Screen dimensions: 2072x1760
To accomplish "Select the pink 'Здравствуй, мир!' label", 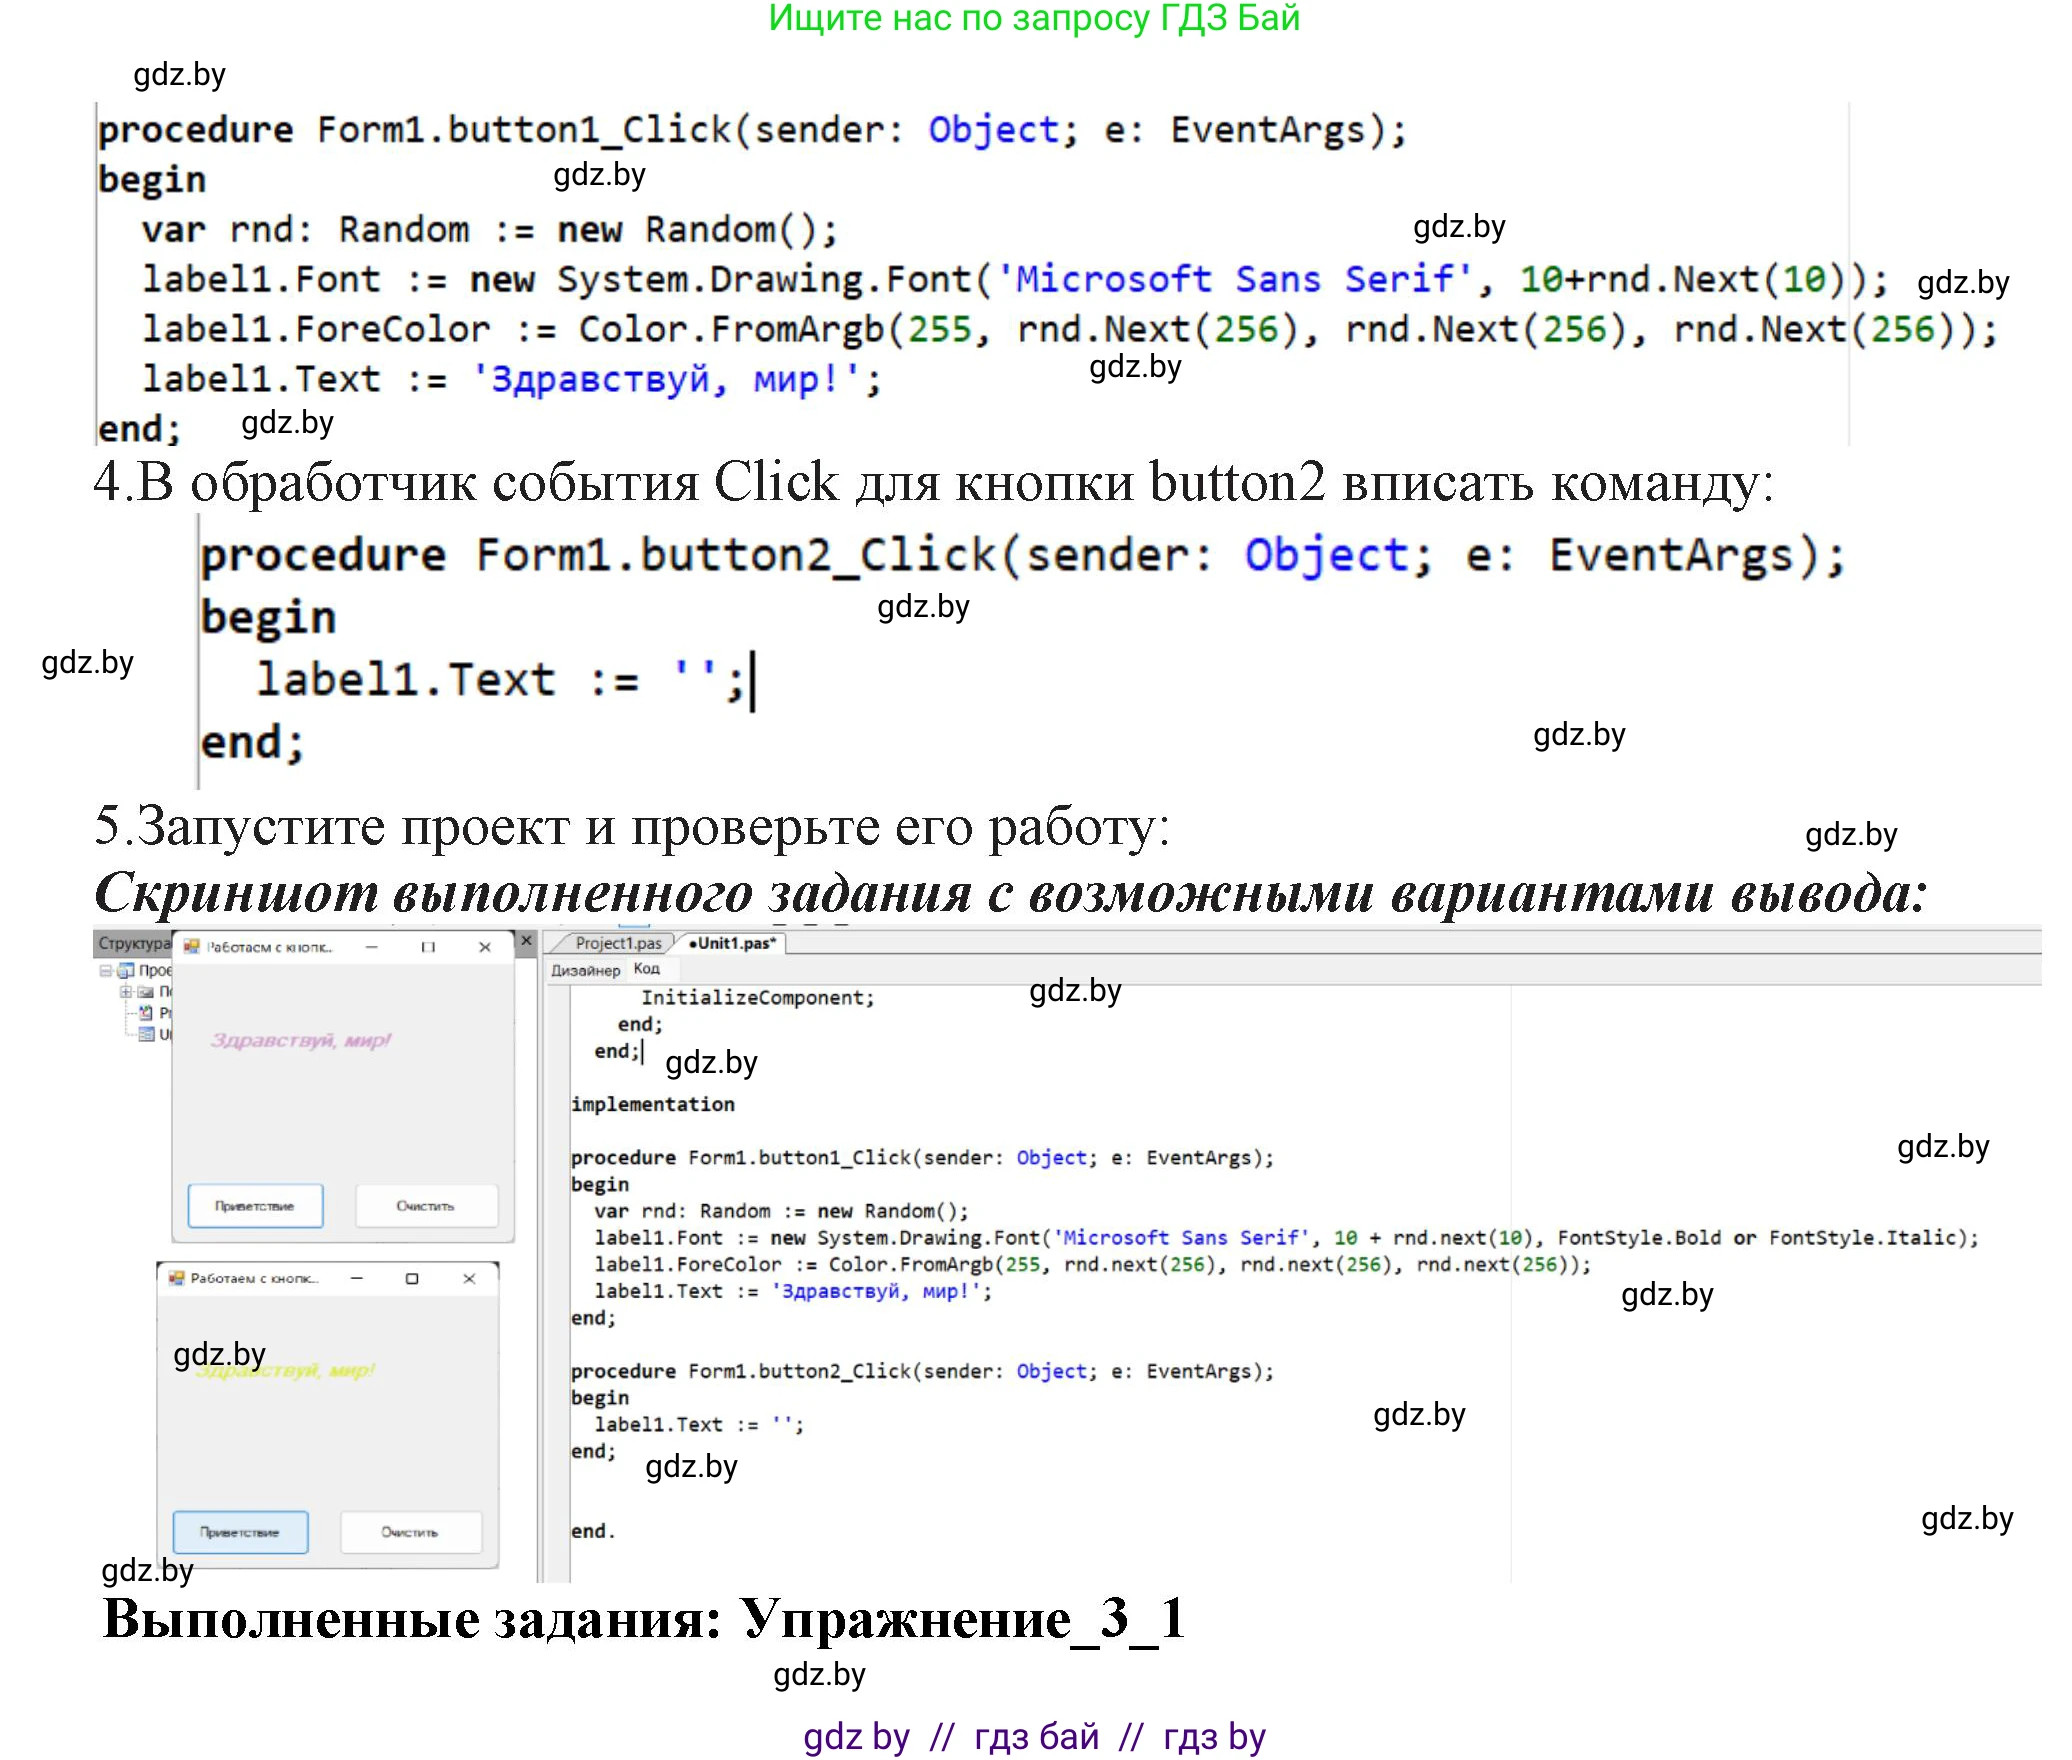I will (300, 1042).
